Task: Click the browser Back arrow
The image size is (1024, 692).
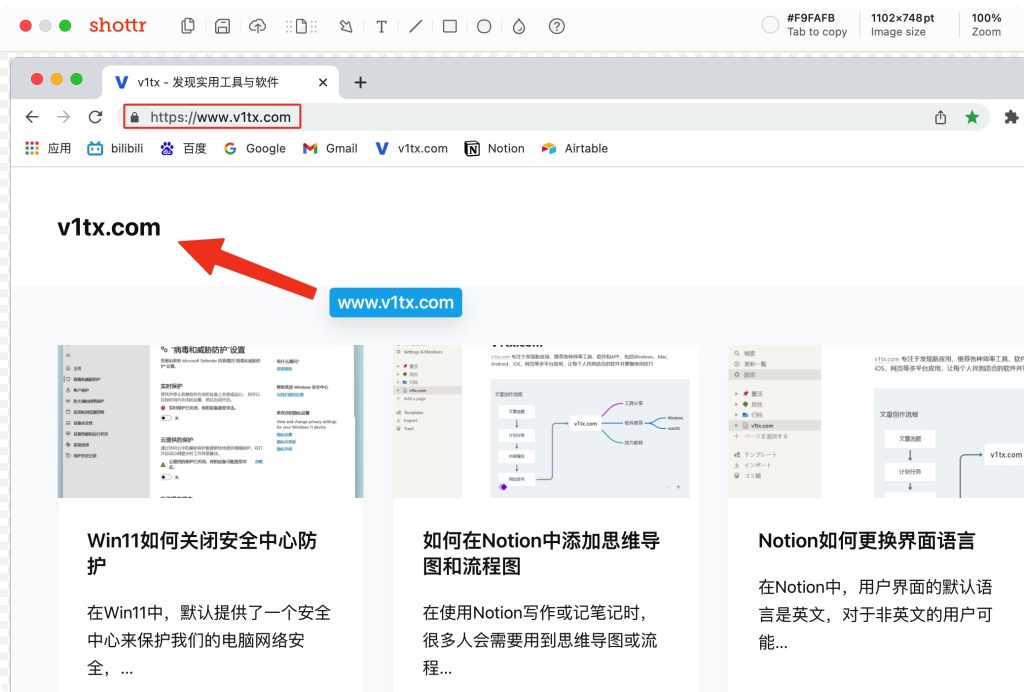Action: click(x=32, y=117)
